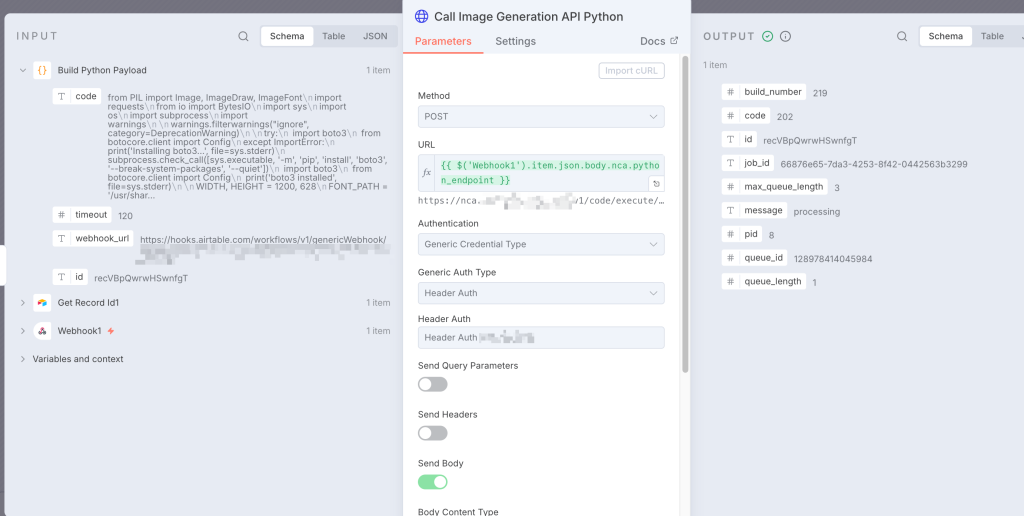Click the globe icon of the HTTP node
Screen dimensions: 1024x516
pyautogui.click(x=421, y=16)
